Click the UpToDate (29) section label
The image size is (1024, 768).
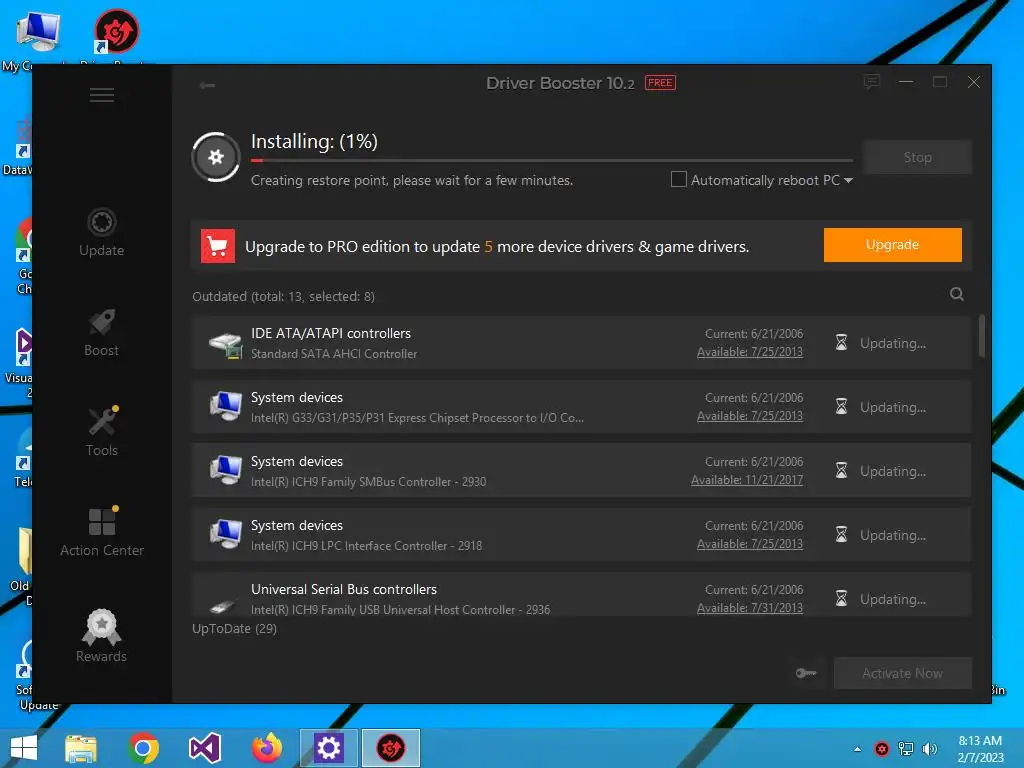(234, 628)
